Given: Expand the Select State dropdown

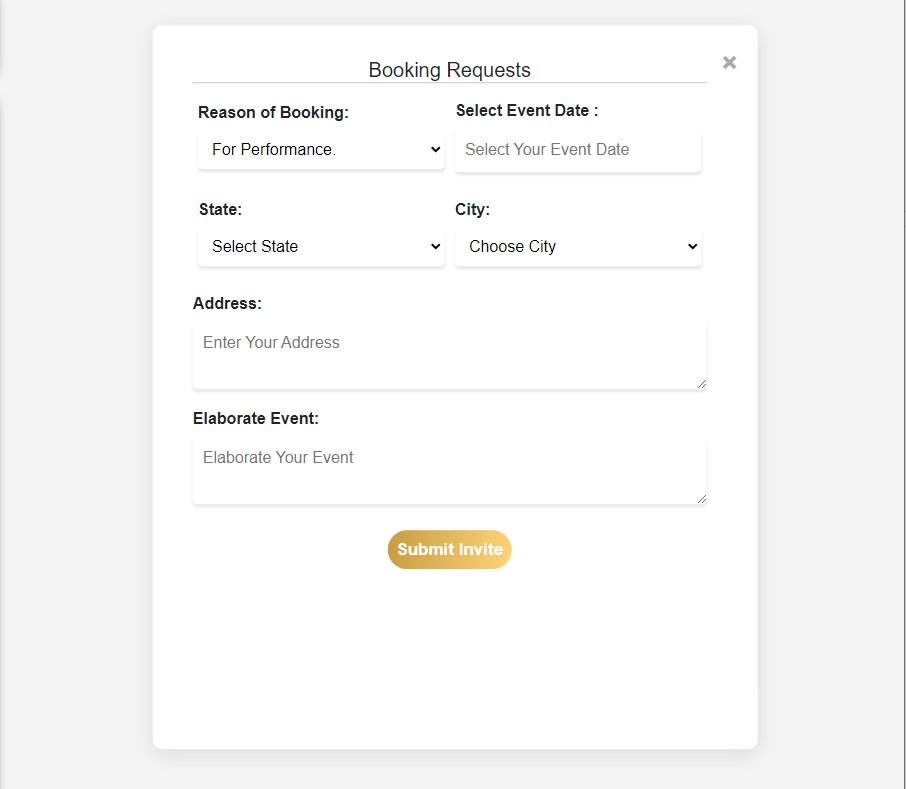Looking at the screenshot, I should click(x=320, y=246).
